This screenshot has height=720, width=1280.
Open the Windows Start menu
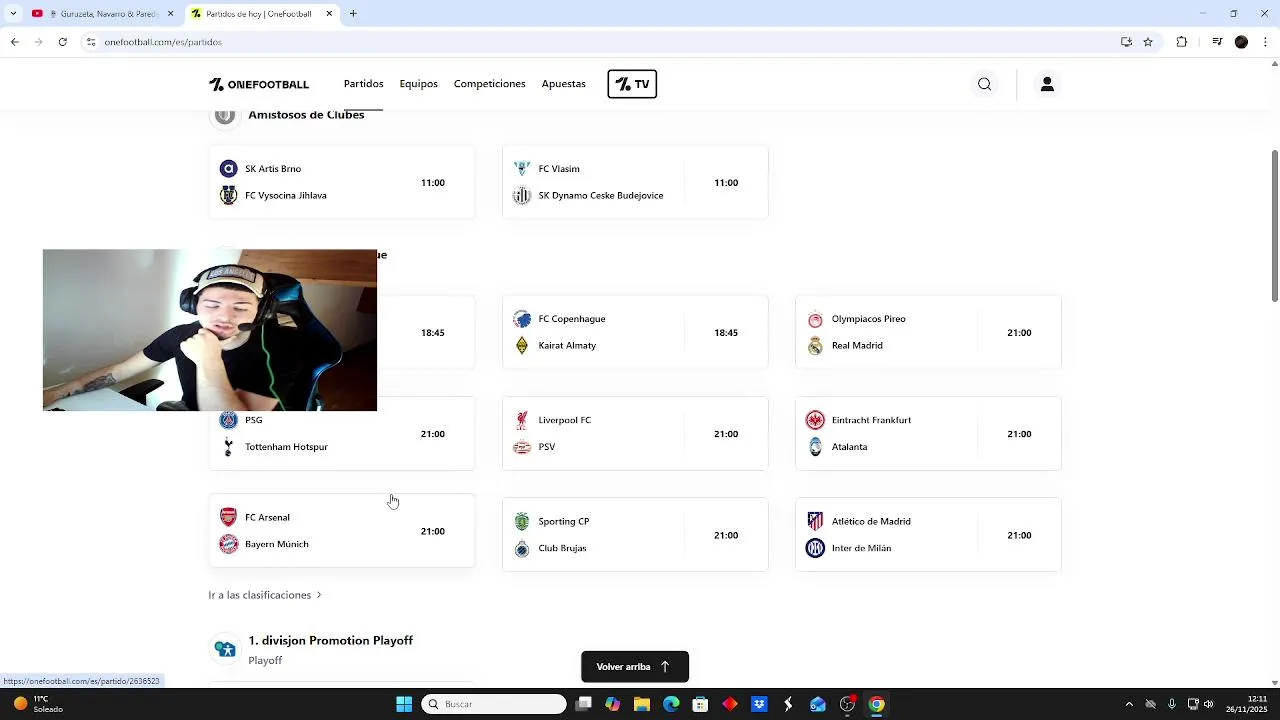[404, 704]
